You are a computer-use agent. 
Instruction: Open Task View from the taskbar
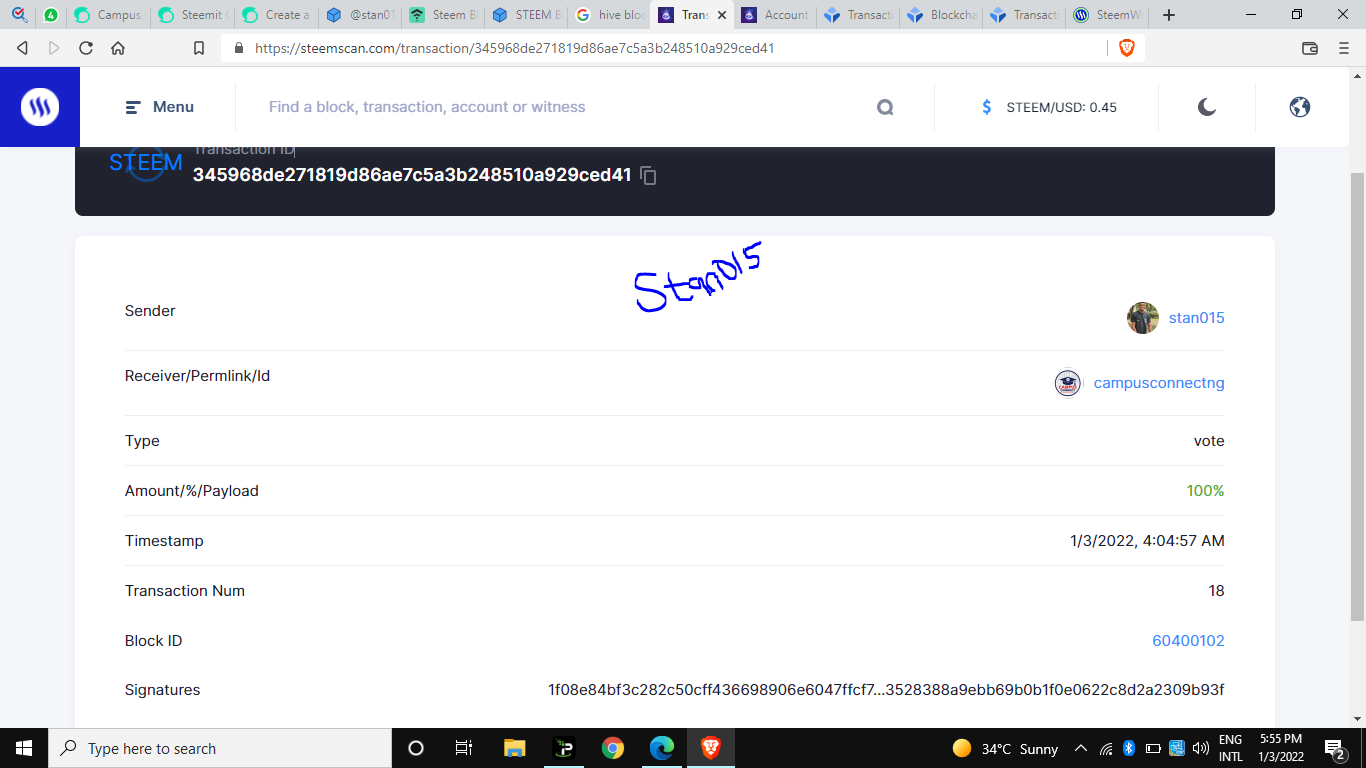click(x=464, y=748)
